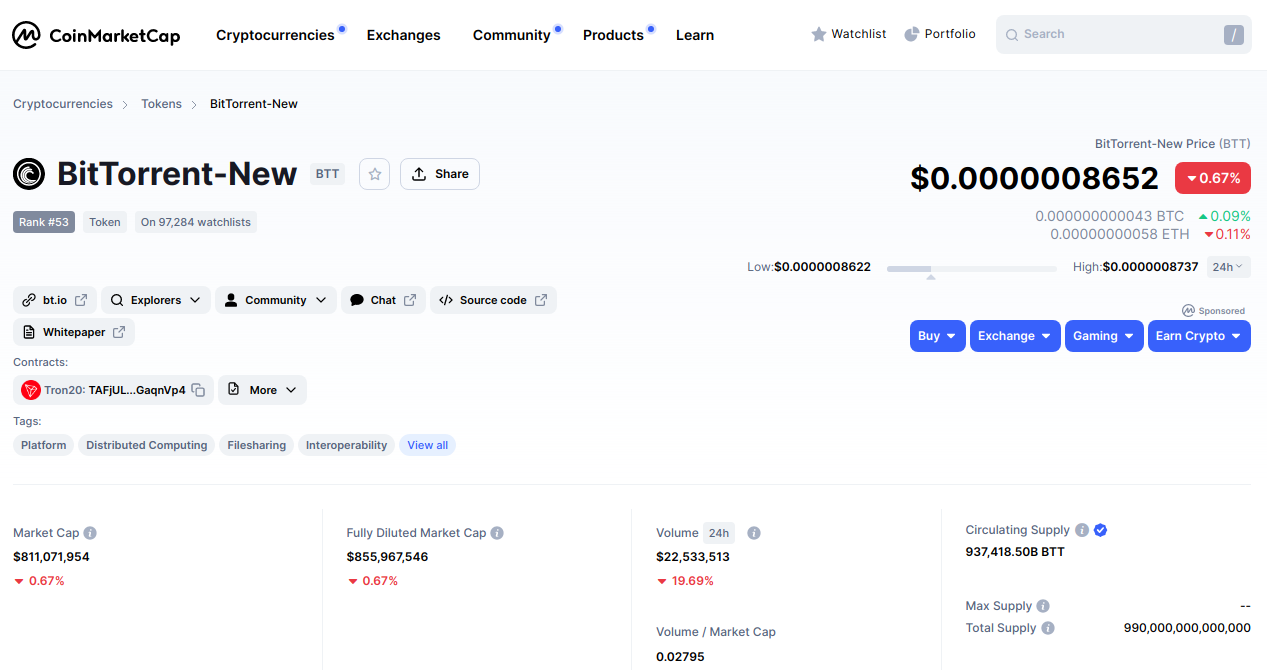Go to Tokens breadcrumb

[161, 104]
